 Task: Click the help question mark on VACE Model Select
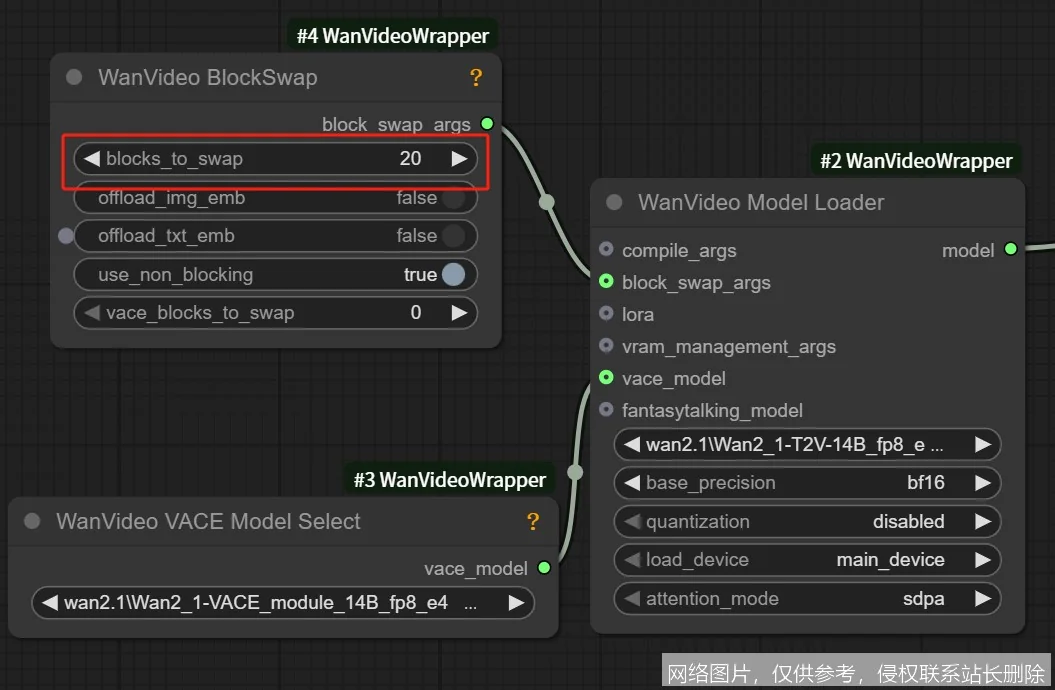pos(533,521)
